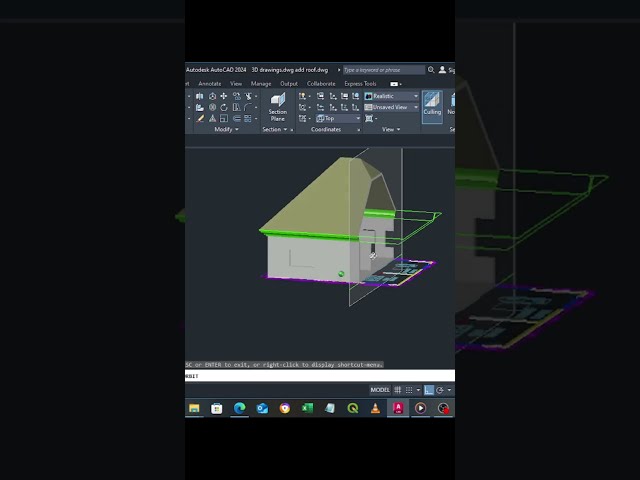The height and width of the screenshot is (480, 640).
Task: Select the Erase tool (pencil eraser)
Action: (x=200, y=118)
